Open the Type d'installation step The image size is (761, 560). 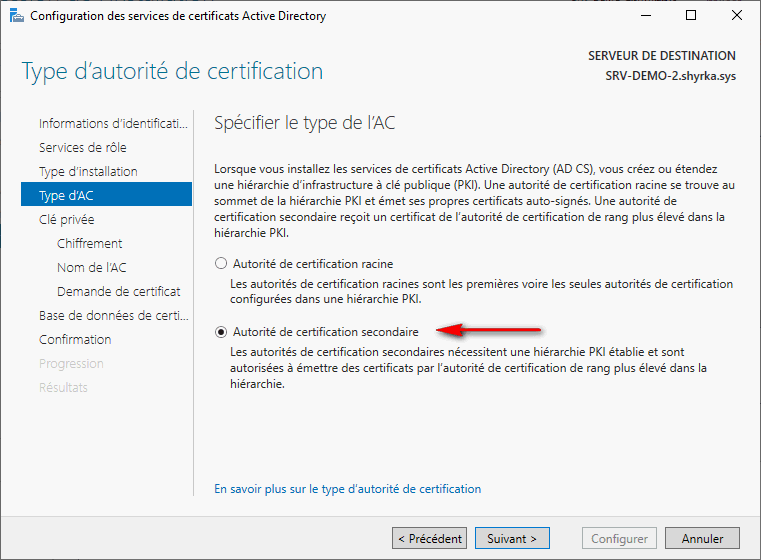point(88,171)
